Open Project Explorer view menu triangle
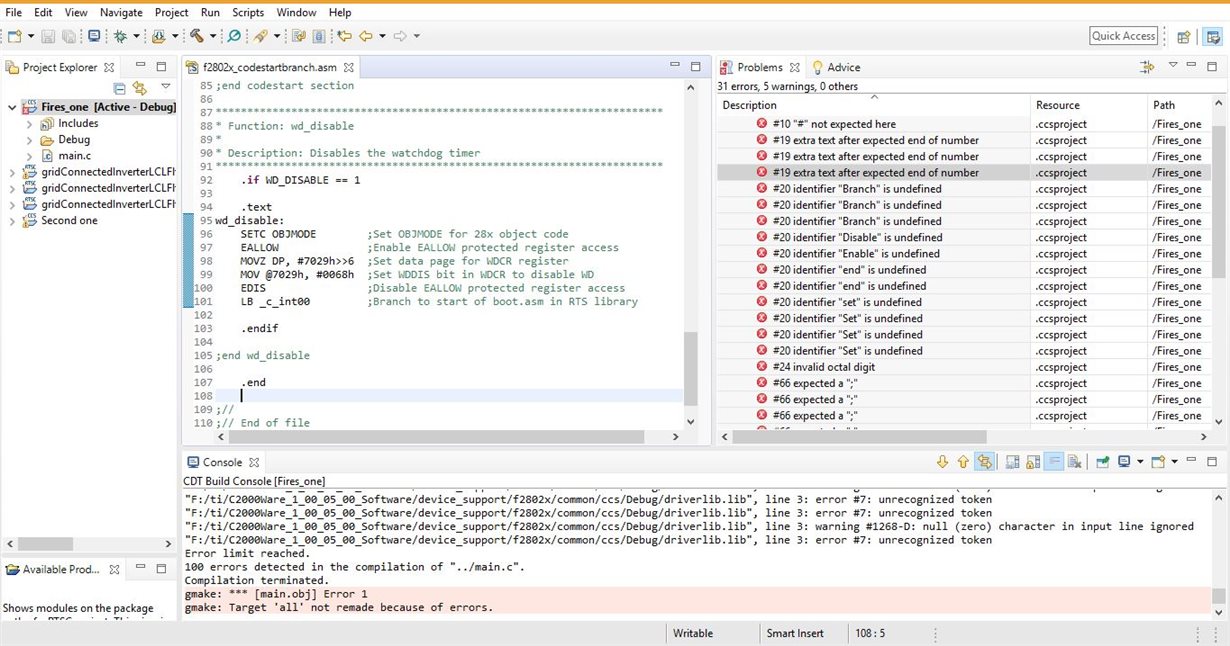This screenshot has height=646, width=1230. tap(165, 88)
